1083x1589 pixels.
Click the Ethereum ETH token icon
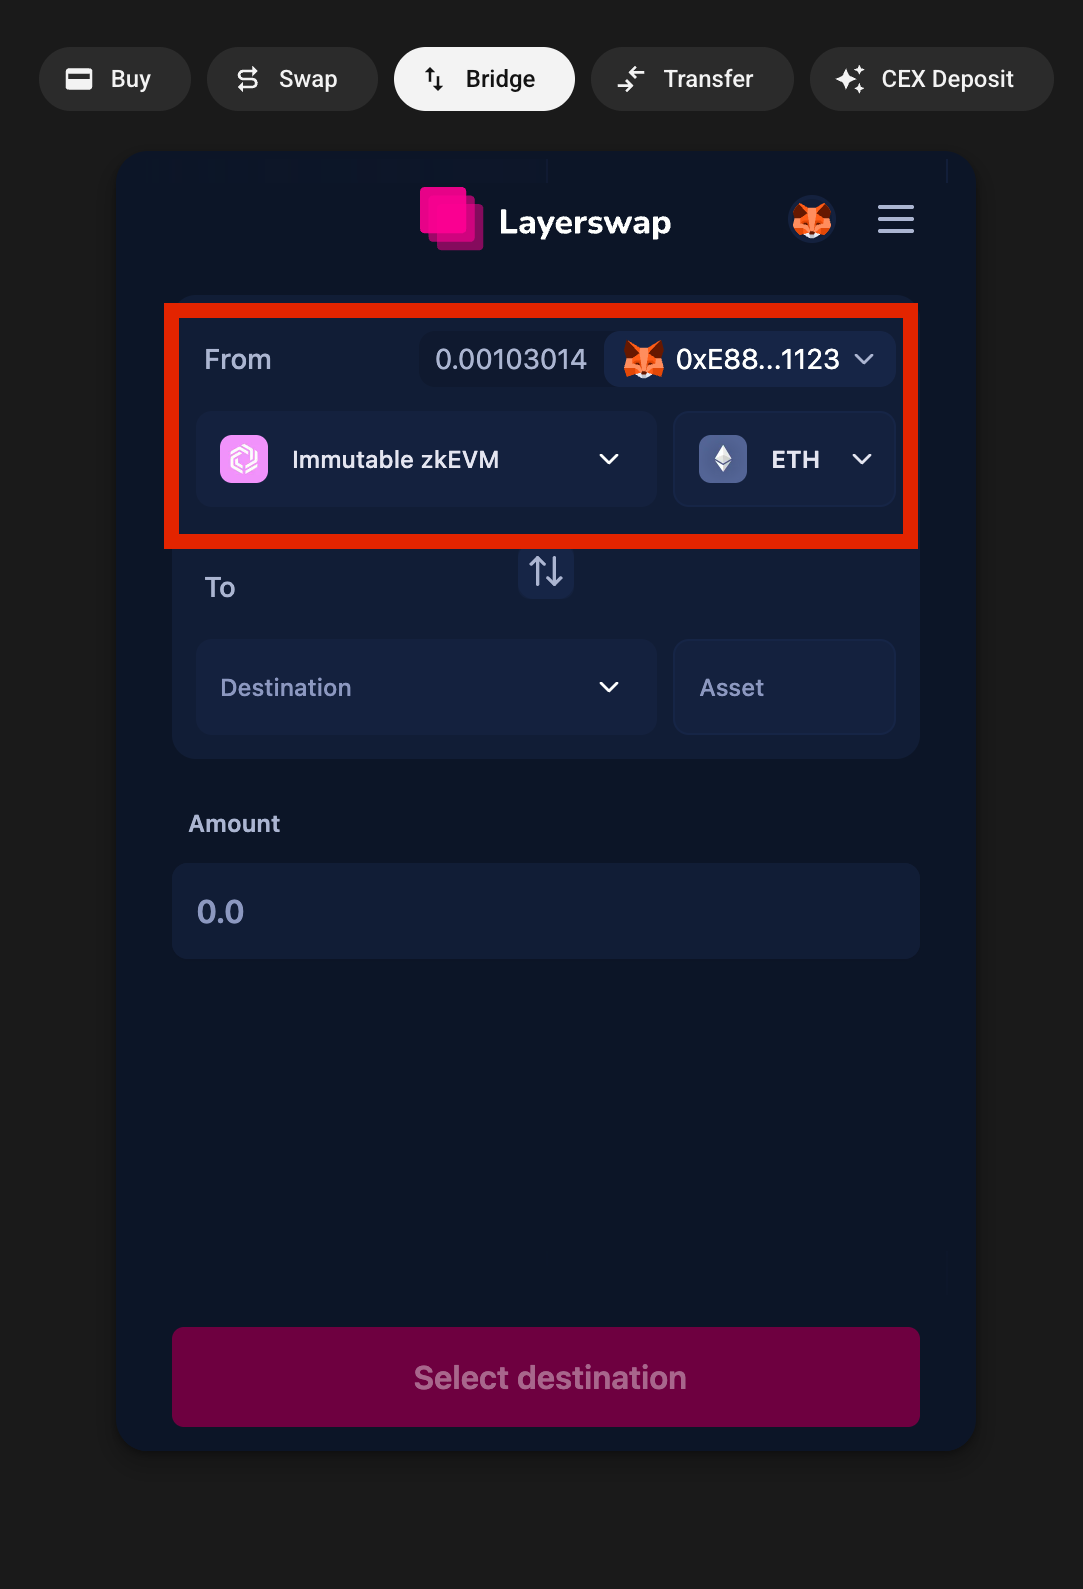click(723, 459)
